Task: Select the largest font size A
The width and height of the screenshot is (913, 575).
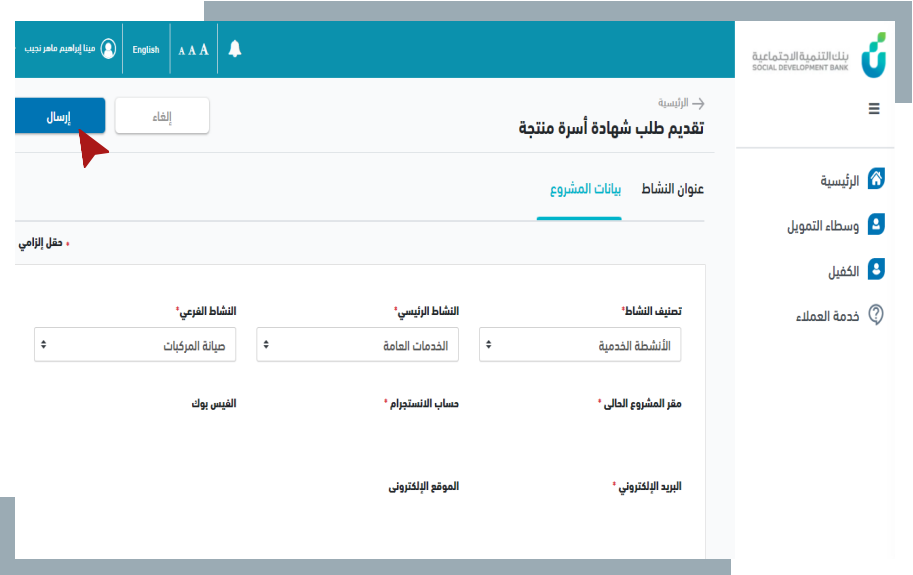Action: pyautogui.click(x=204, y=49)
